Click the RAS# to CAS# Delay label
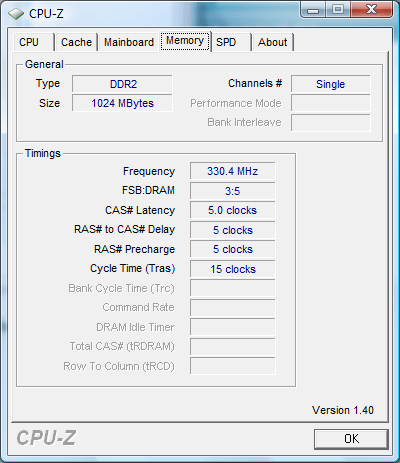 pyautogui.click(x=124, y=229)
